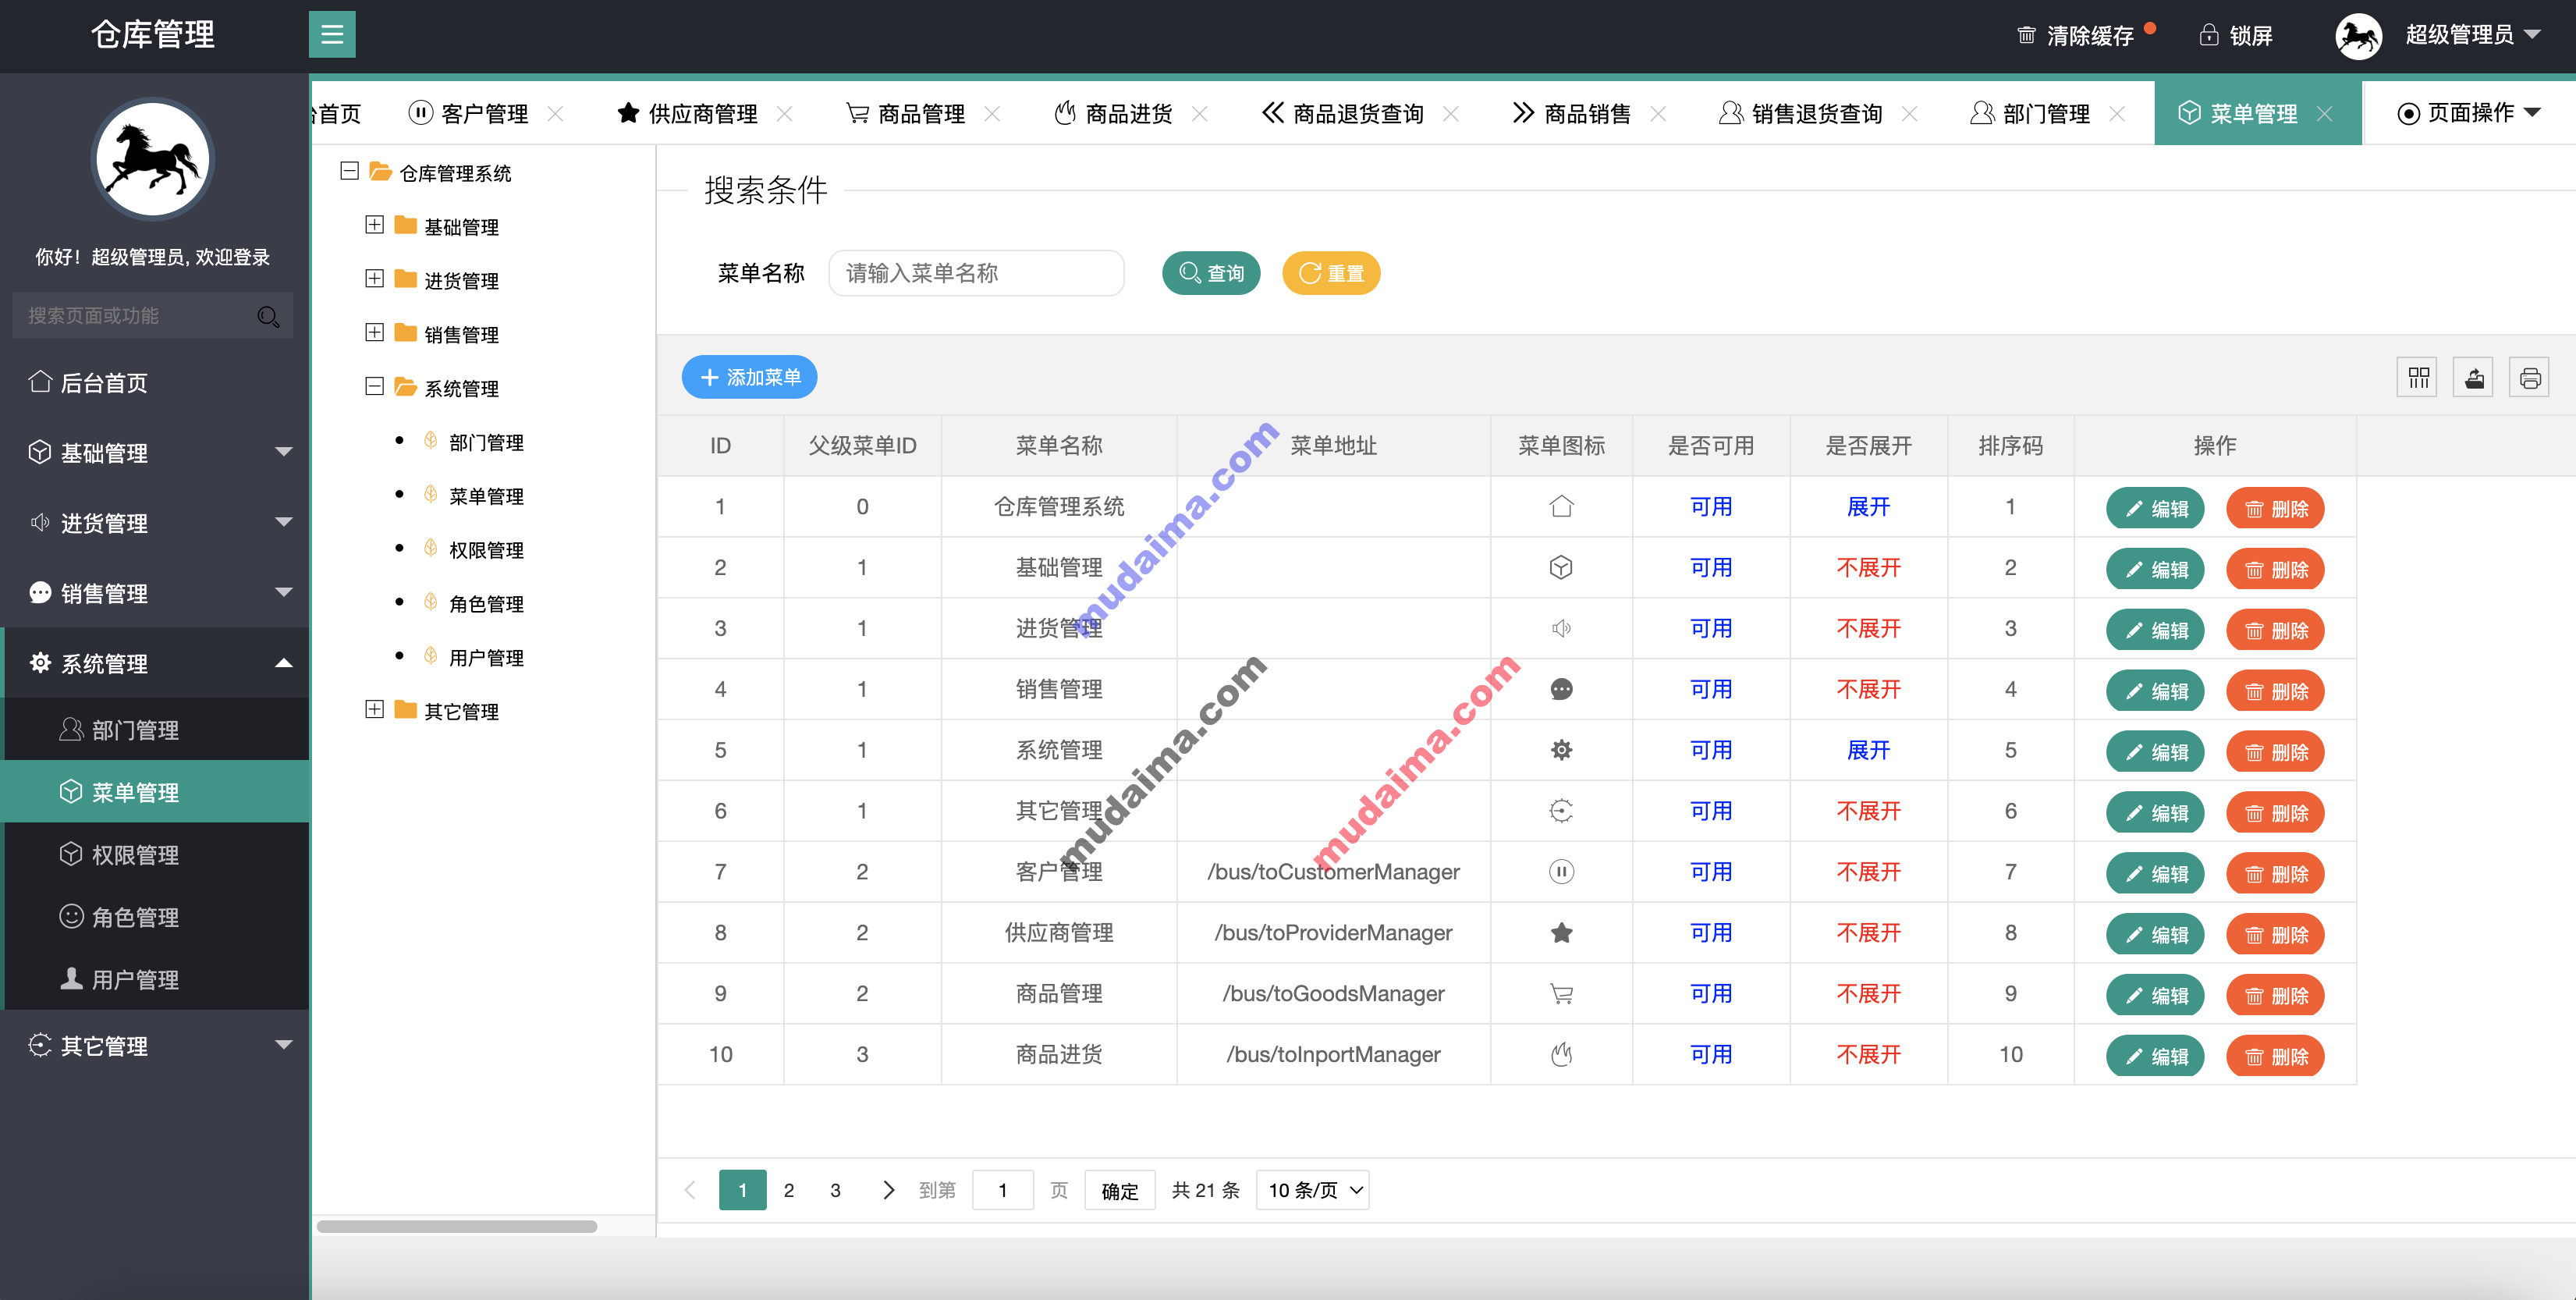Screen dimensions: 2576x1300
Task: Select 权限管理 in the tree
Action: tap(486, 550)
